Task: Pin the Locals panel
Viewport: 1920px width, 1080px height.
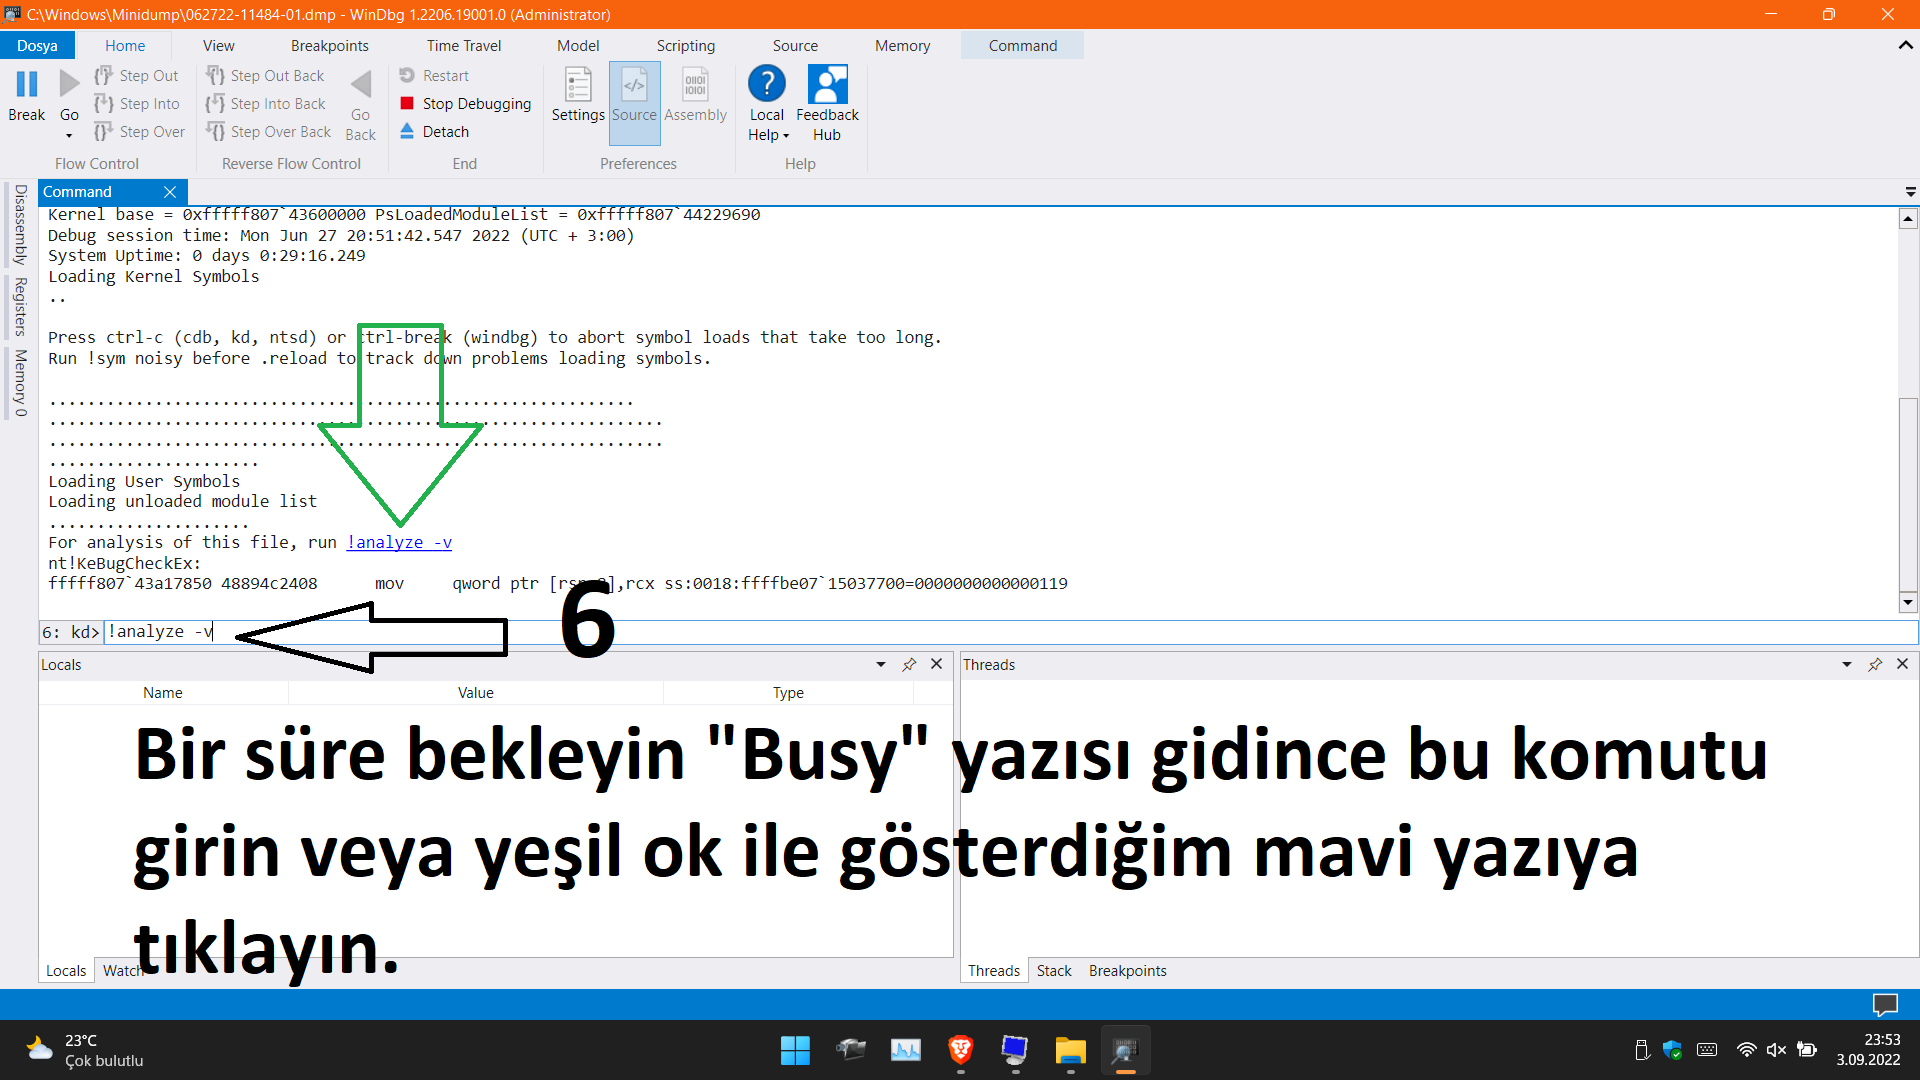Action: pyautogui.click(x=909, y=665)
